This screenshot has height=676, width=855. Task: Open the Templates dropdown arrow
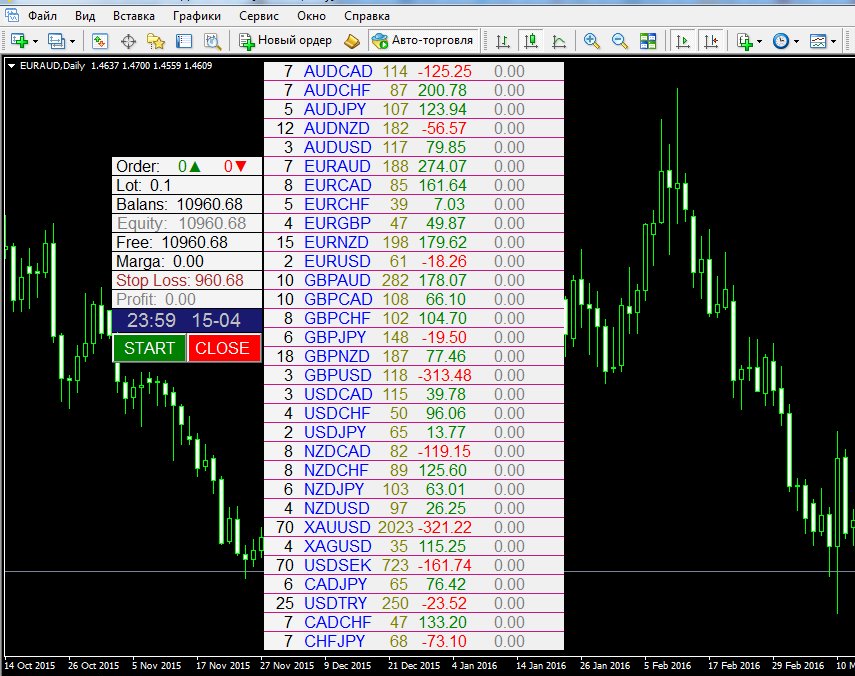tap(834, 41)
